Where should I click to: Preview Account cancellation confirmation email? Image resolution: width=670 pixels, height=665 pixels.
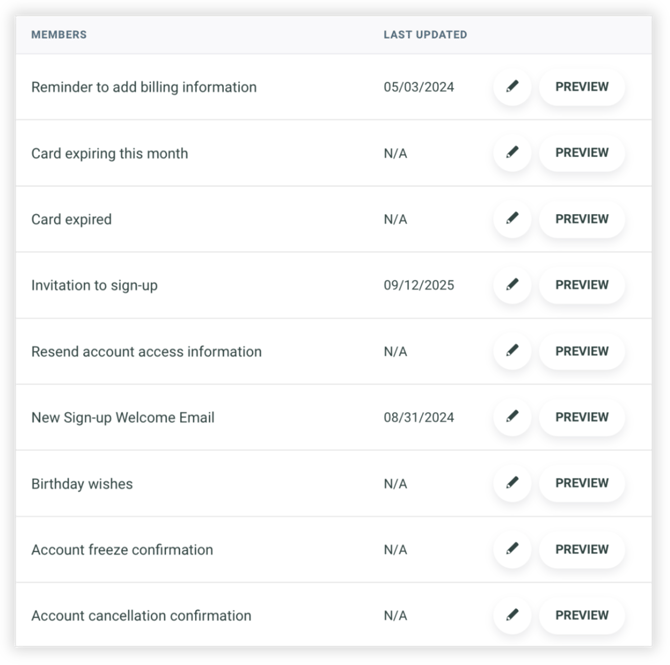582,615
